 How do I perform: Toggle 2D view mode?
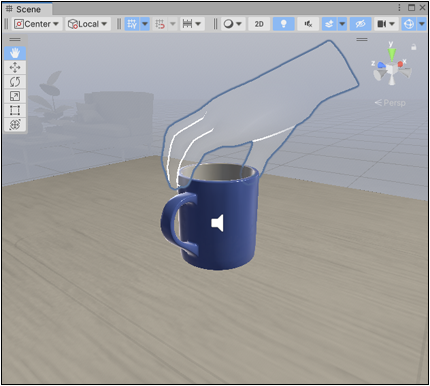[x=259, y=24]
